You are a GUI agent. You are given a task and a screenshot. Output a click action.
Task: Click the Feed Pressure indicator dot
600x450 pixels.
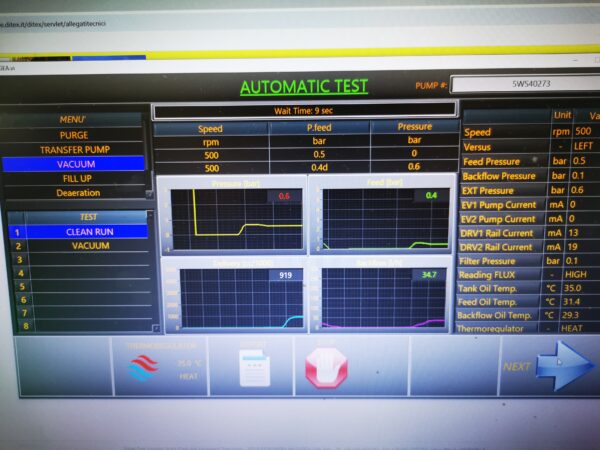coord(535,160)
